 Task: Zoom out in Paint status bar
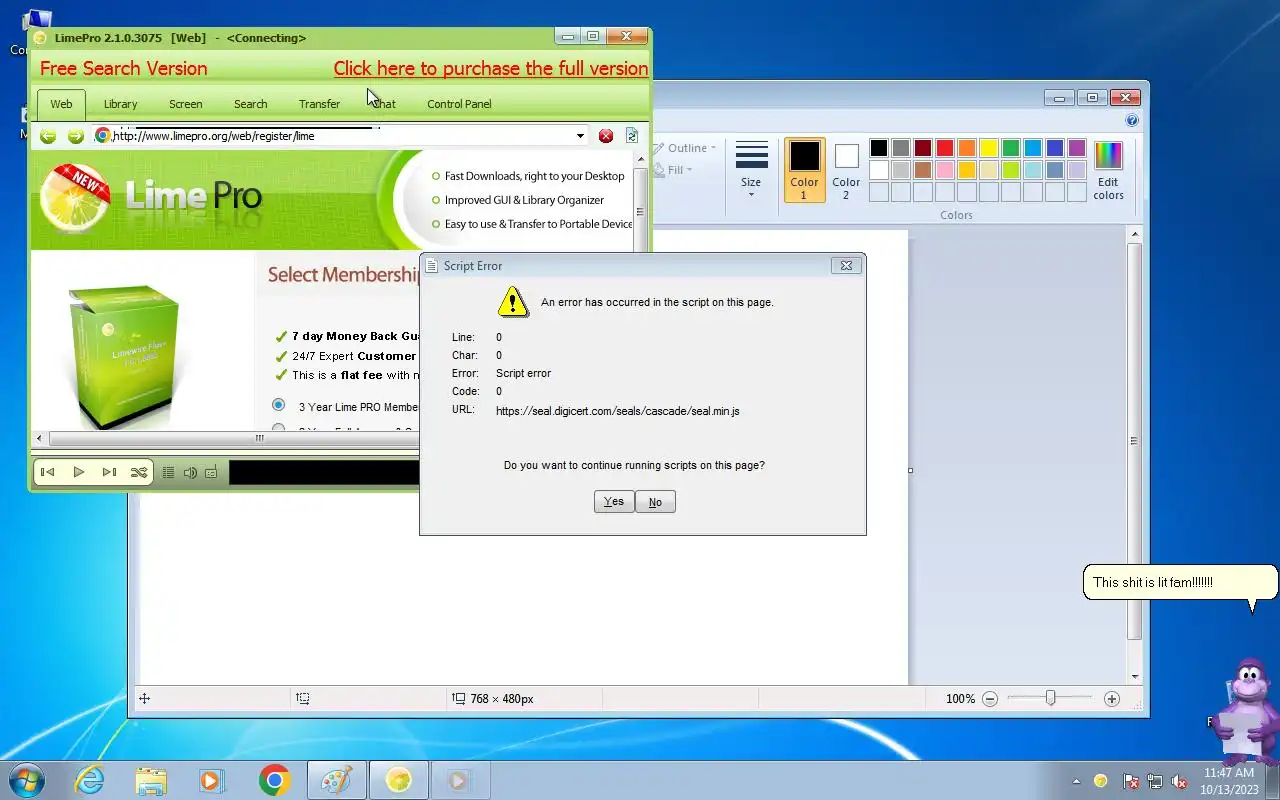tap(990, 699)
